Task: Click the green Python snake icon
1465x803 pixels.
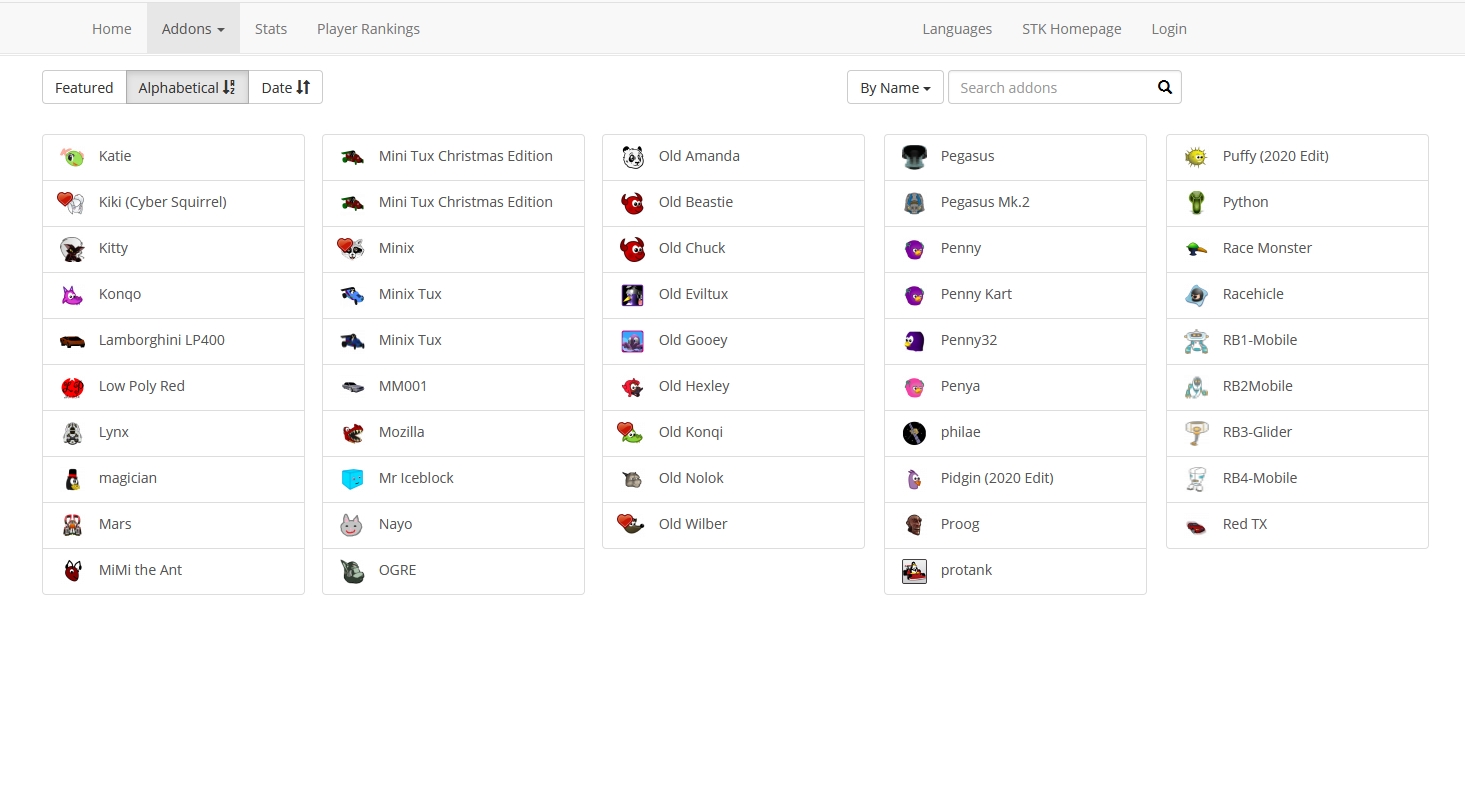Action: 1196,203
